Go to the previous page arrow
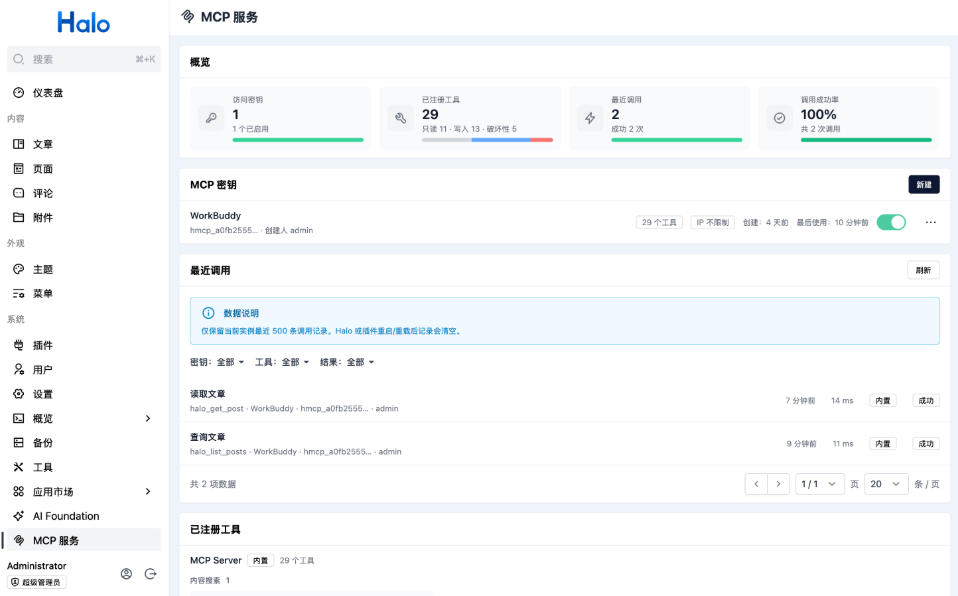The height and width of the screenshot is (596, 958). coord(756,484)
